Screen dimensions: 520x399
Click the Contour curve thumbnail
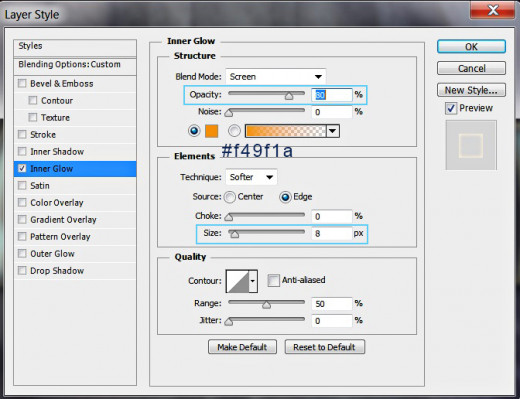coord(237,281)
